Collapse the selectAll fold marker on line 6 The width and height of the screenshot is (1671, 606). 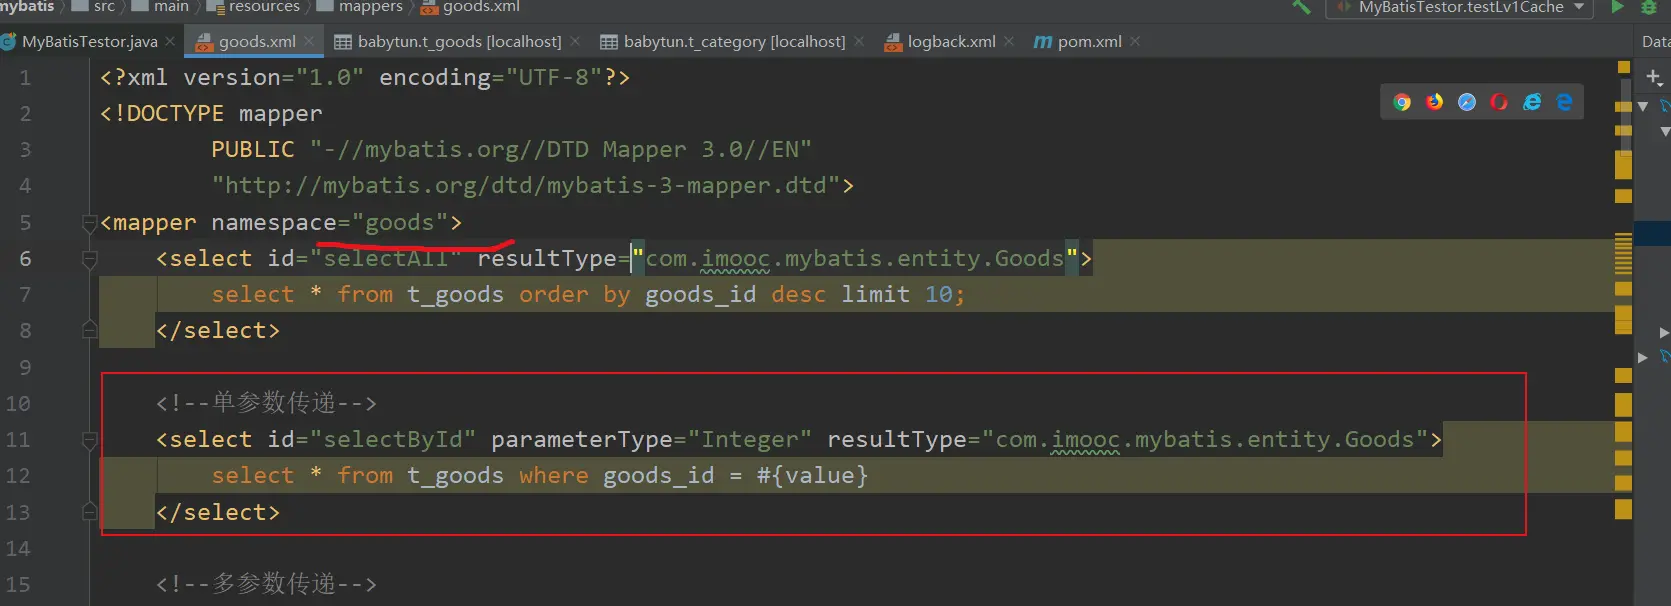[89, 259]
